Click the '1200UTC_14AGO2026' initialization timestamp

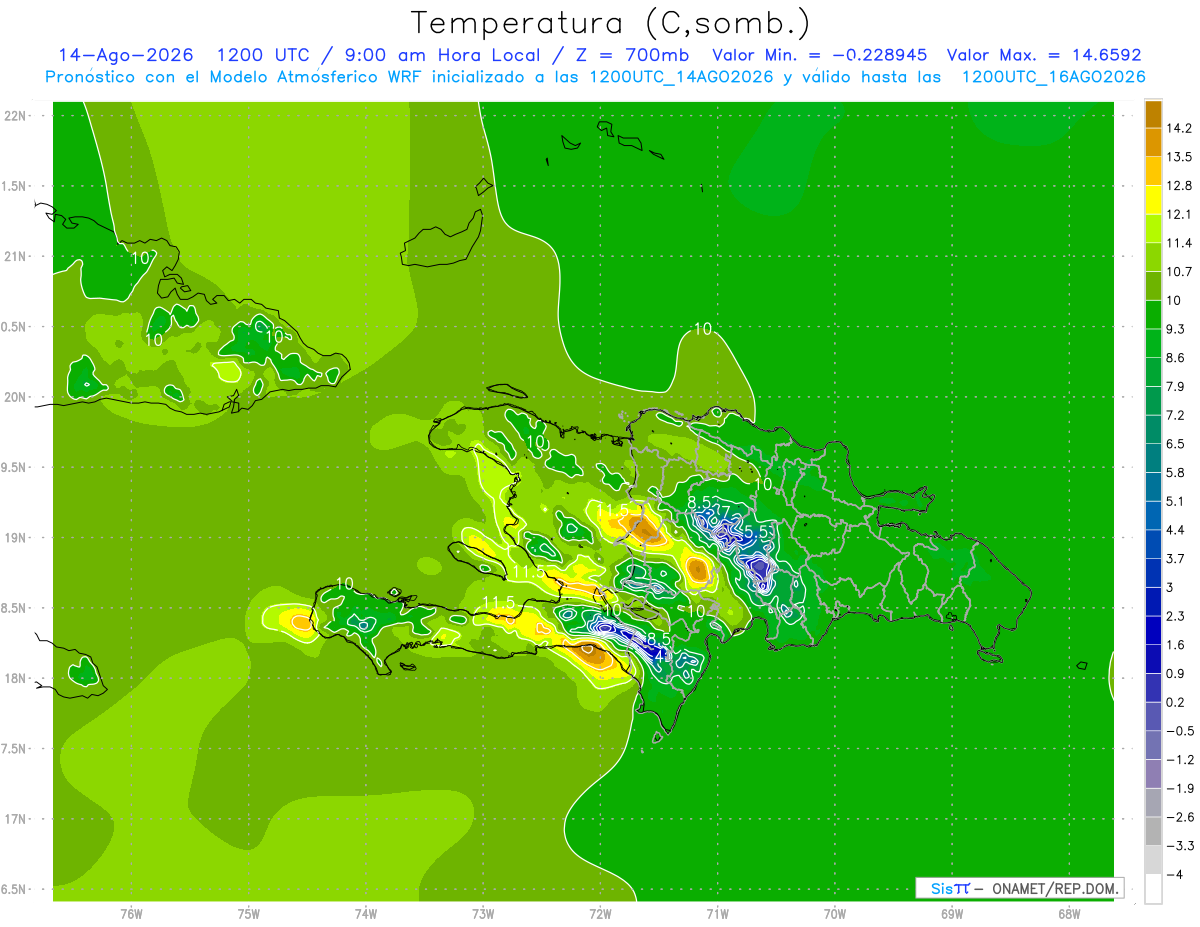pos(682,77)
